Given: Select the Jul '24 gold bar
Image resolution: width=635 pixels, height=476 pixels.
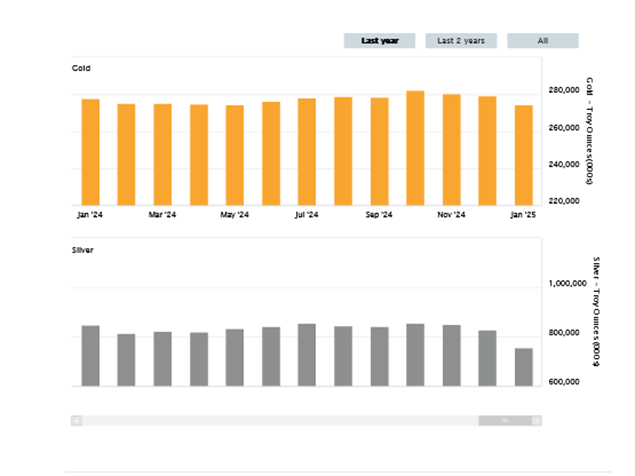Looking at the screenshot, I should [307, 151].
